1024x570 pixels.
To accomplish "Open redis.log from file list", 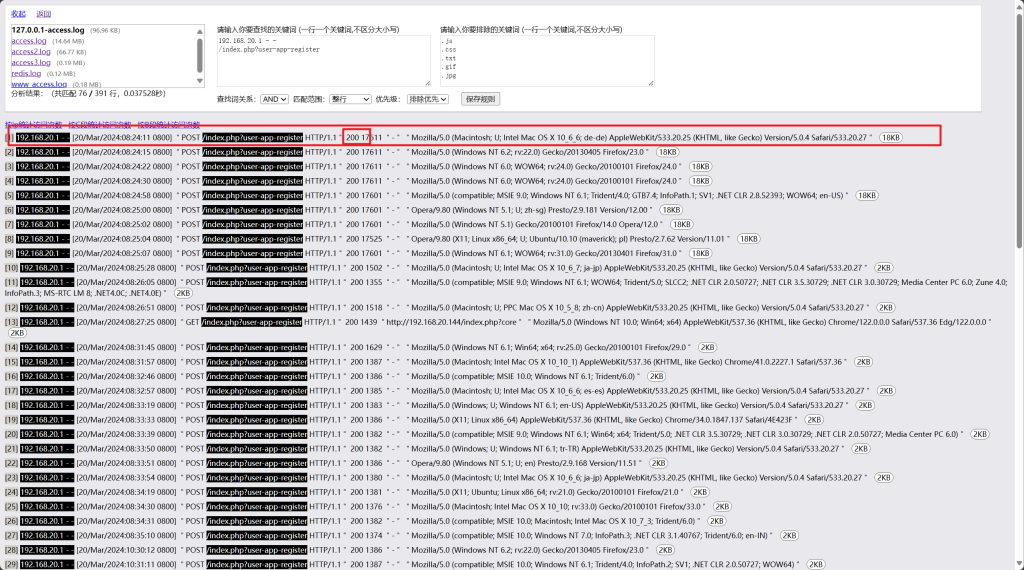I will [26, 74].
